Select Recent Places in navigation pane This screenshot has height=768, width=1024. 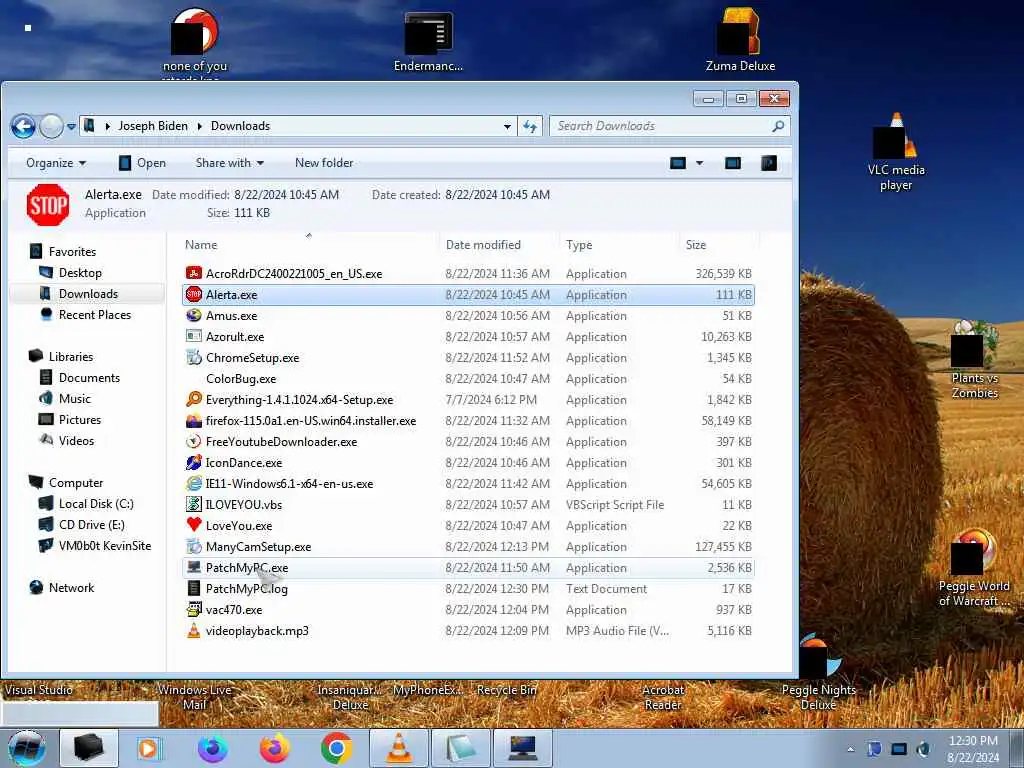85,315
